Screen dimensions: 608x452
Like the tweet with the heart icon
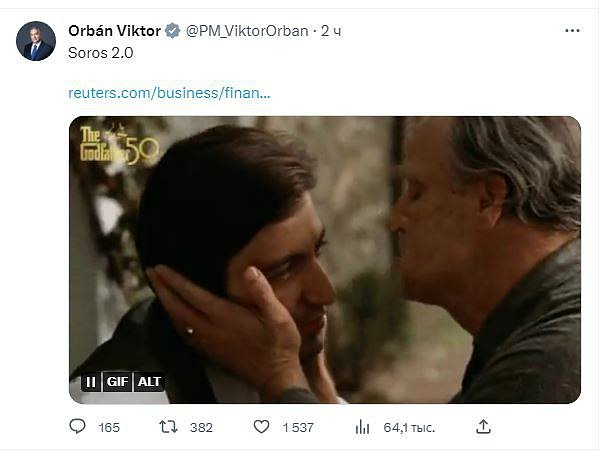261,427
